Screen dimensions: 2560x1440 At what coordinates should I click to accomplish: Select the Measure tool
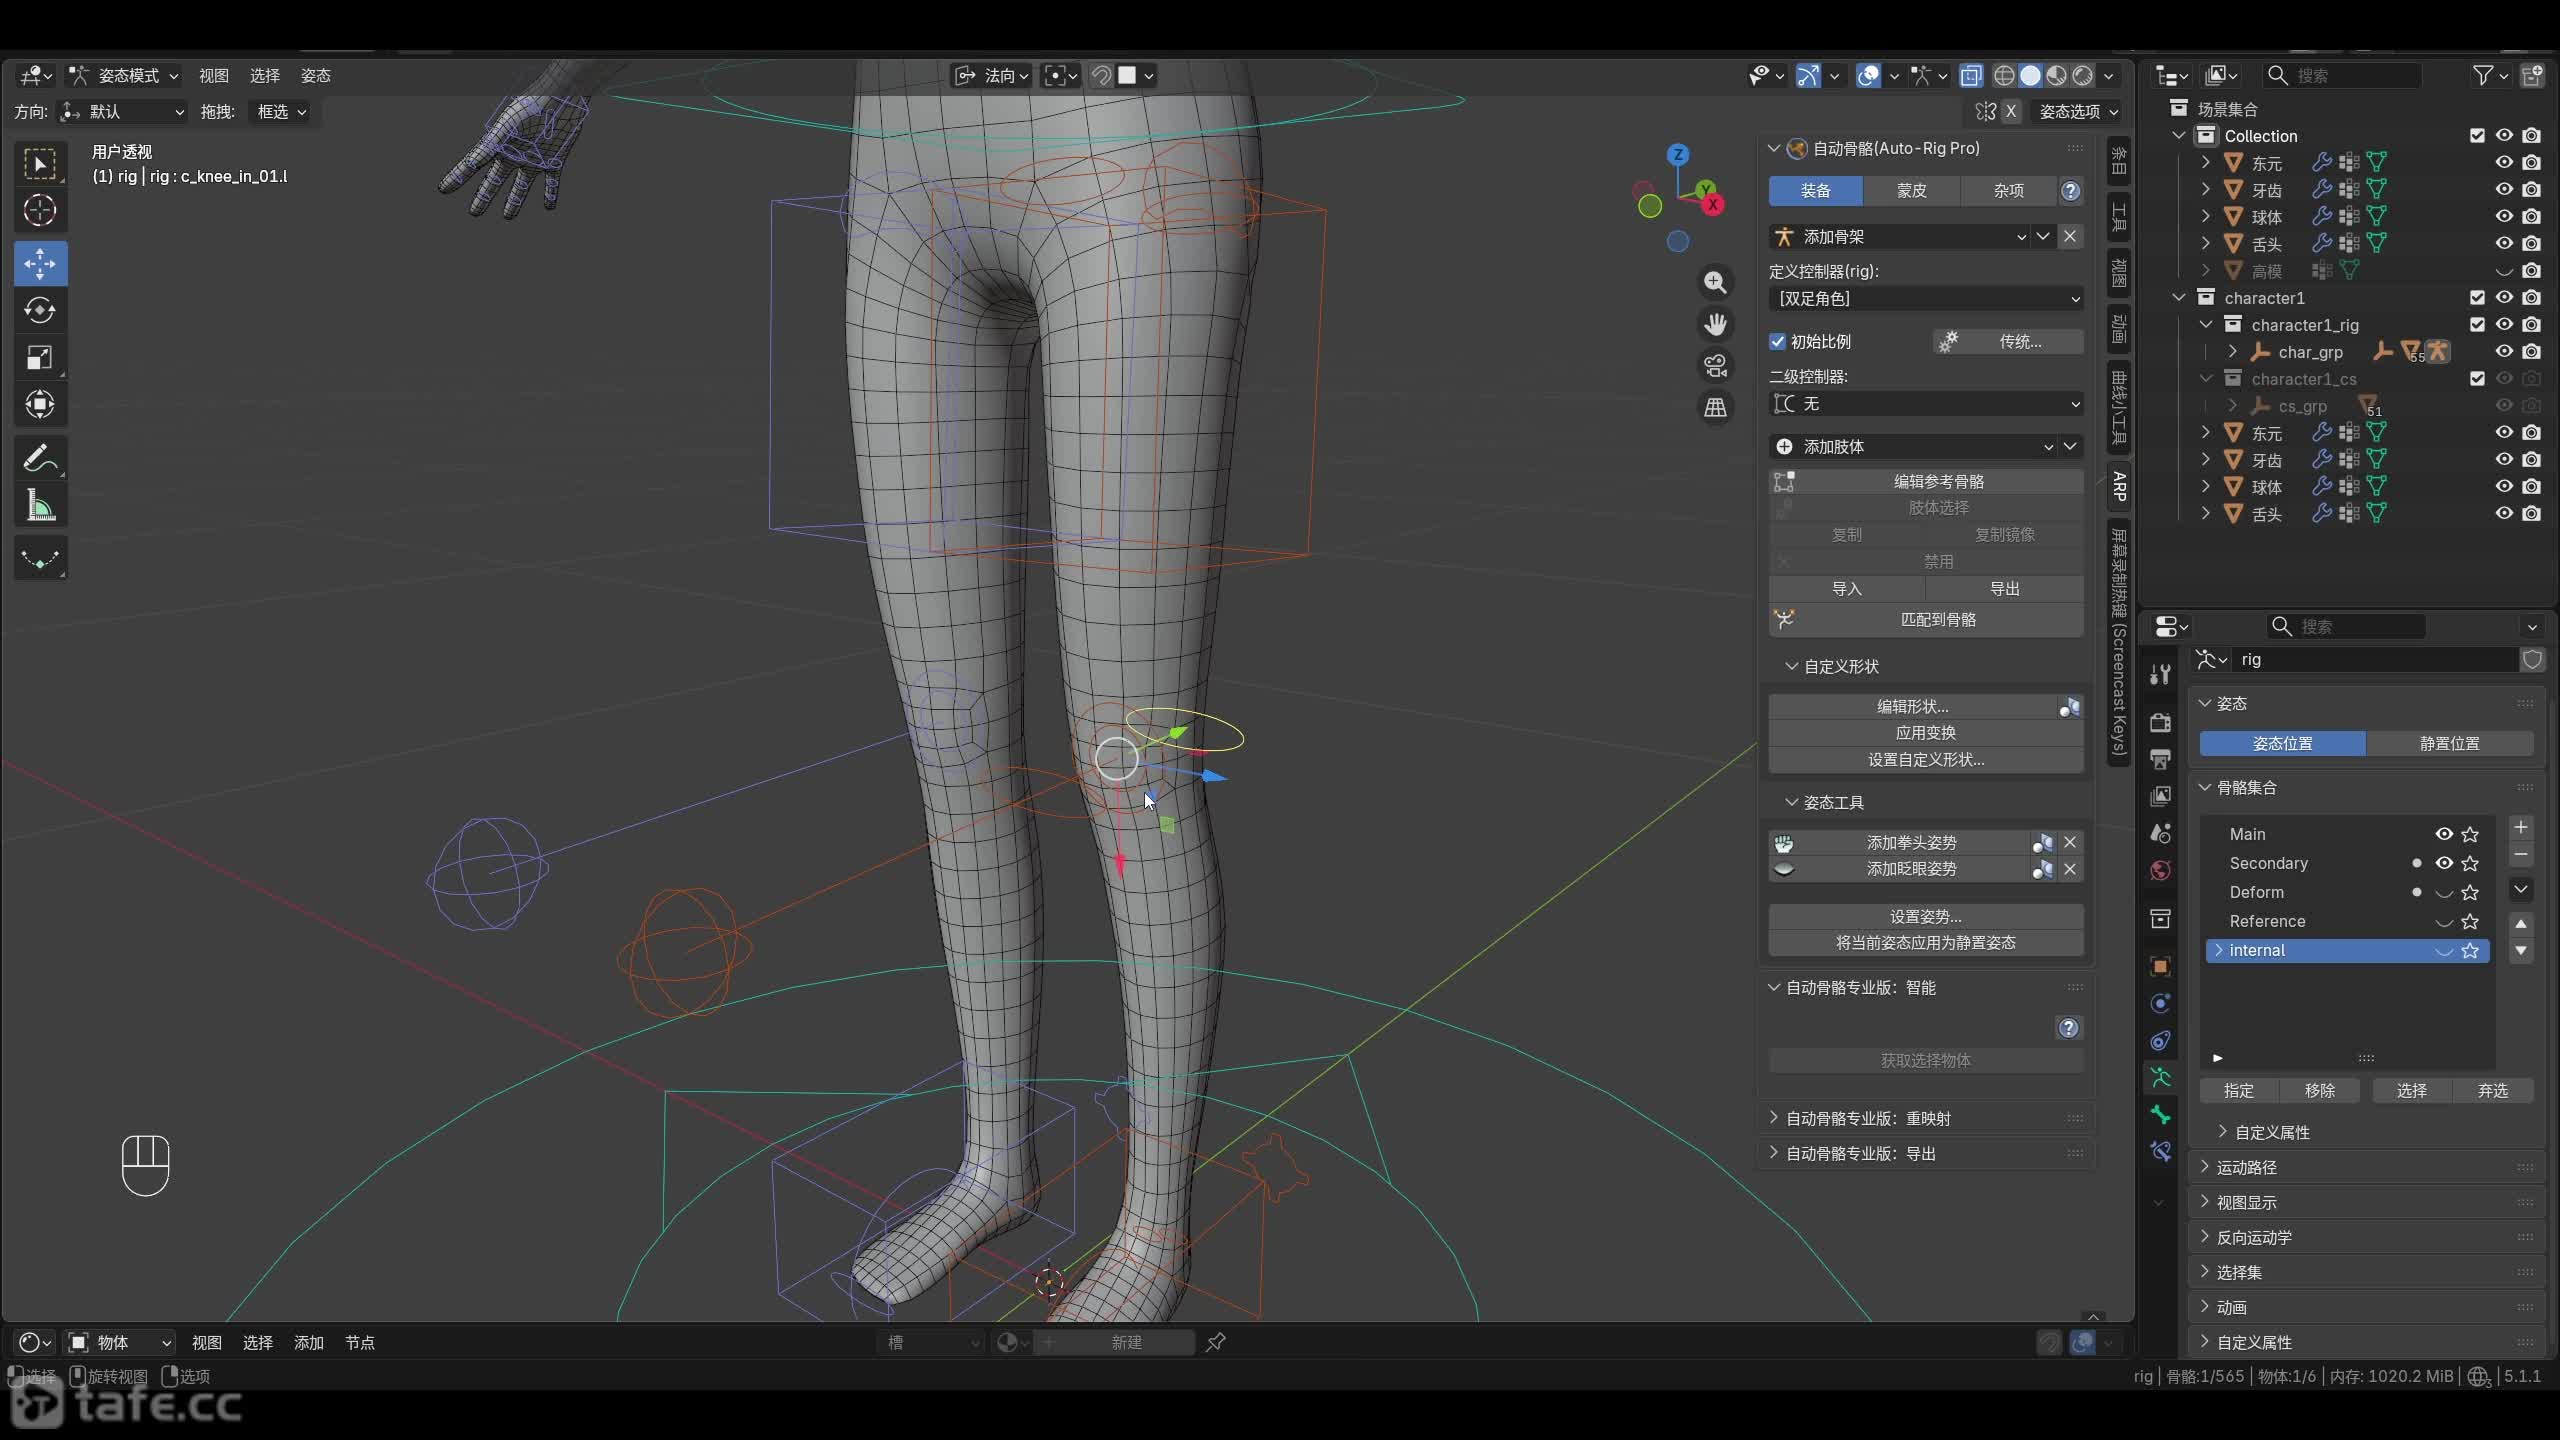coord(40,506)
